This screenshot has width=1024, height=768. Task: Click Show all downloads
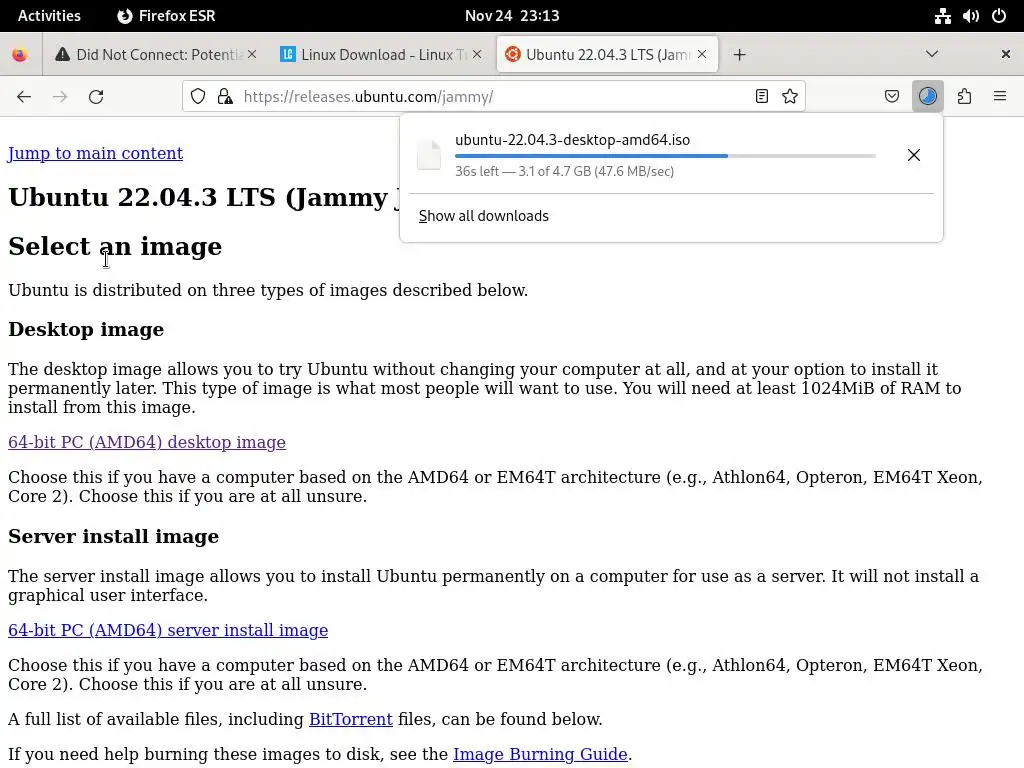click(x=483, y=216)
